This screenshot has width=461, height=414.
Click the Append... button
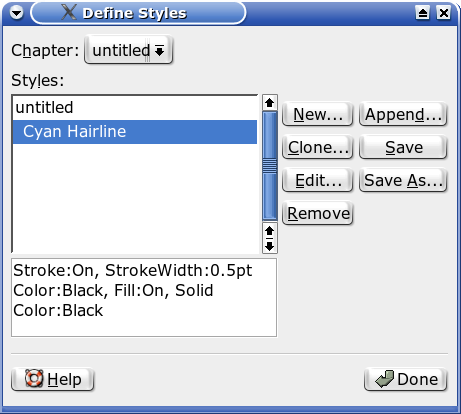[403, 114]
